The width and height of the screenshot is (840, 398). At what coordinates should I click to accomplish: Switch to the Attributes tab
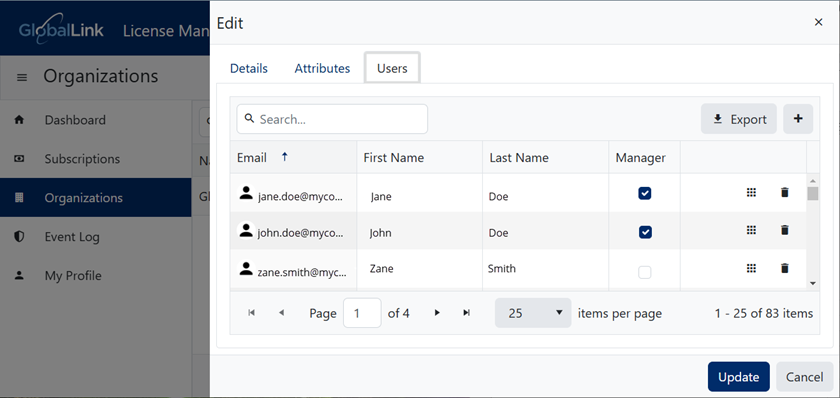point(322,69)
